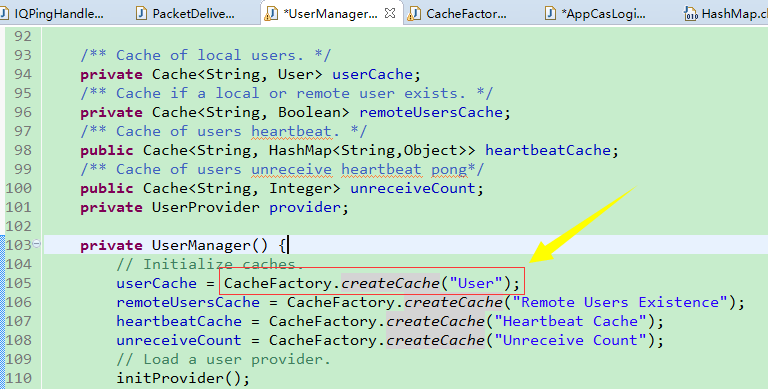Click createCache call on line 105
Viewport: 768px width, 389px height.
[x=390, y=283]
